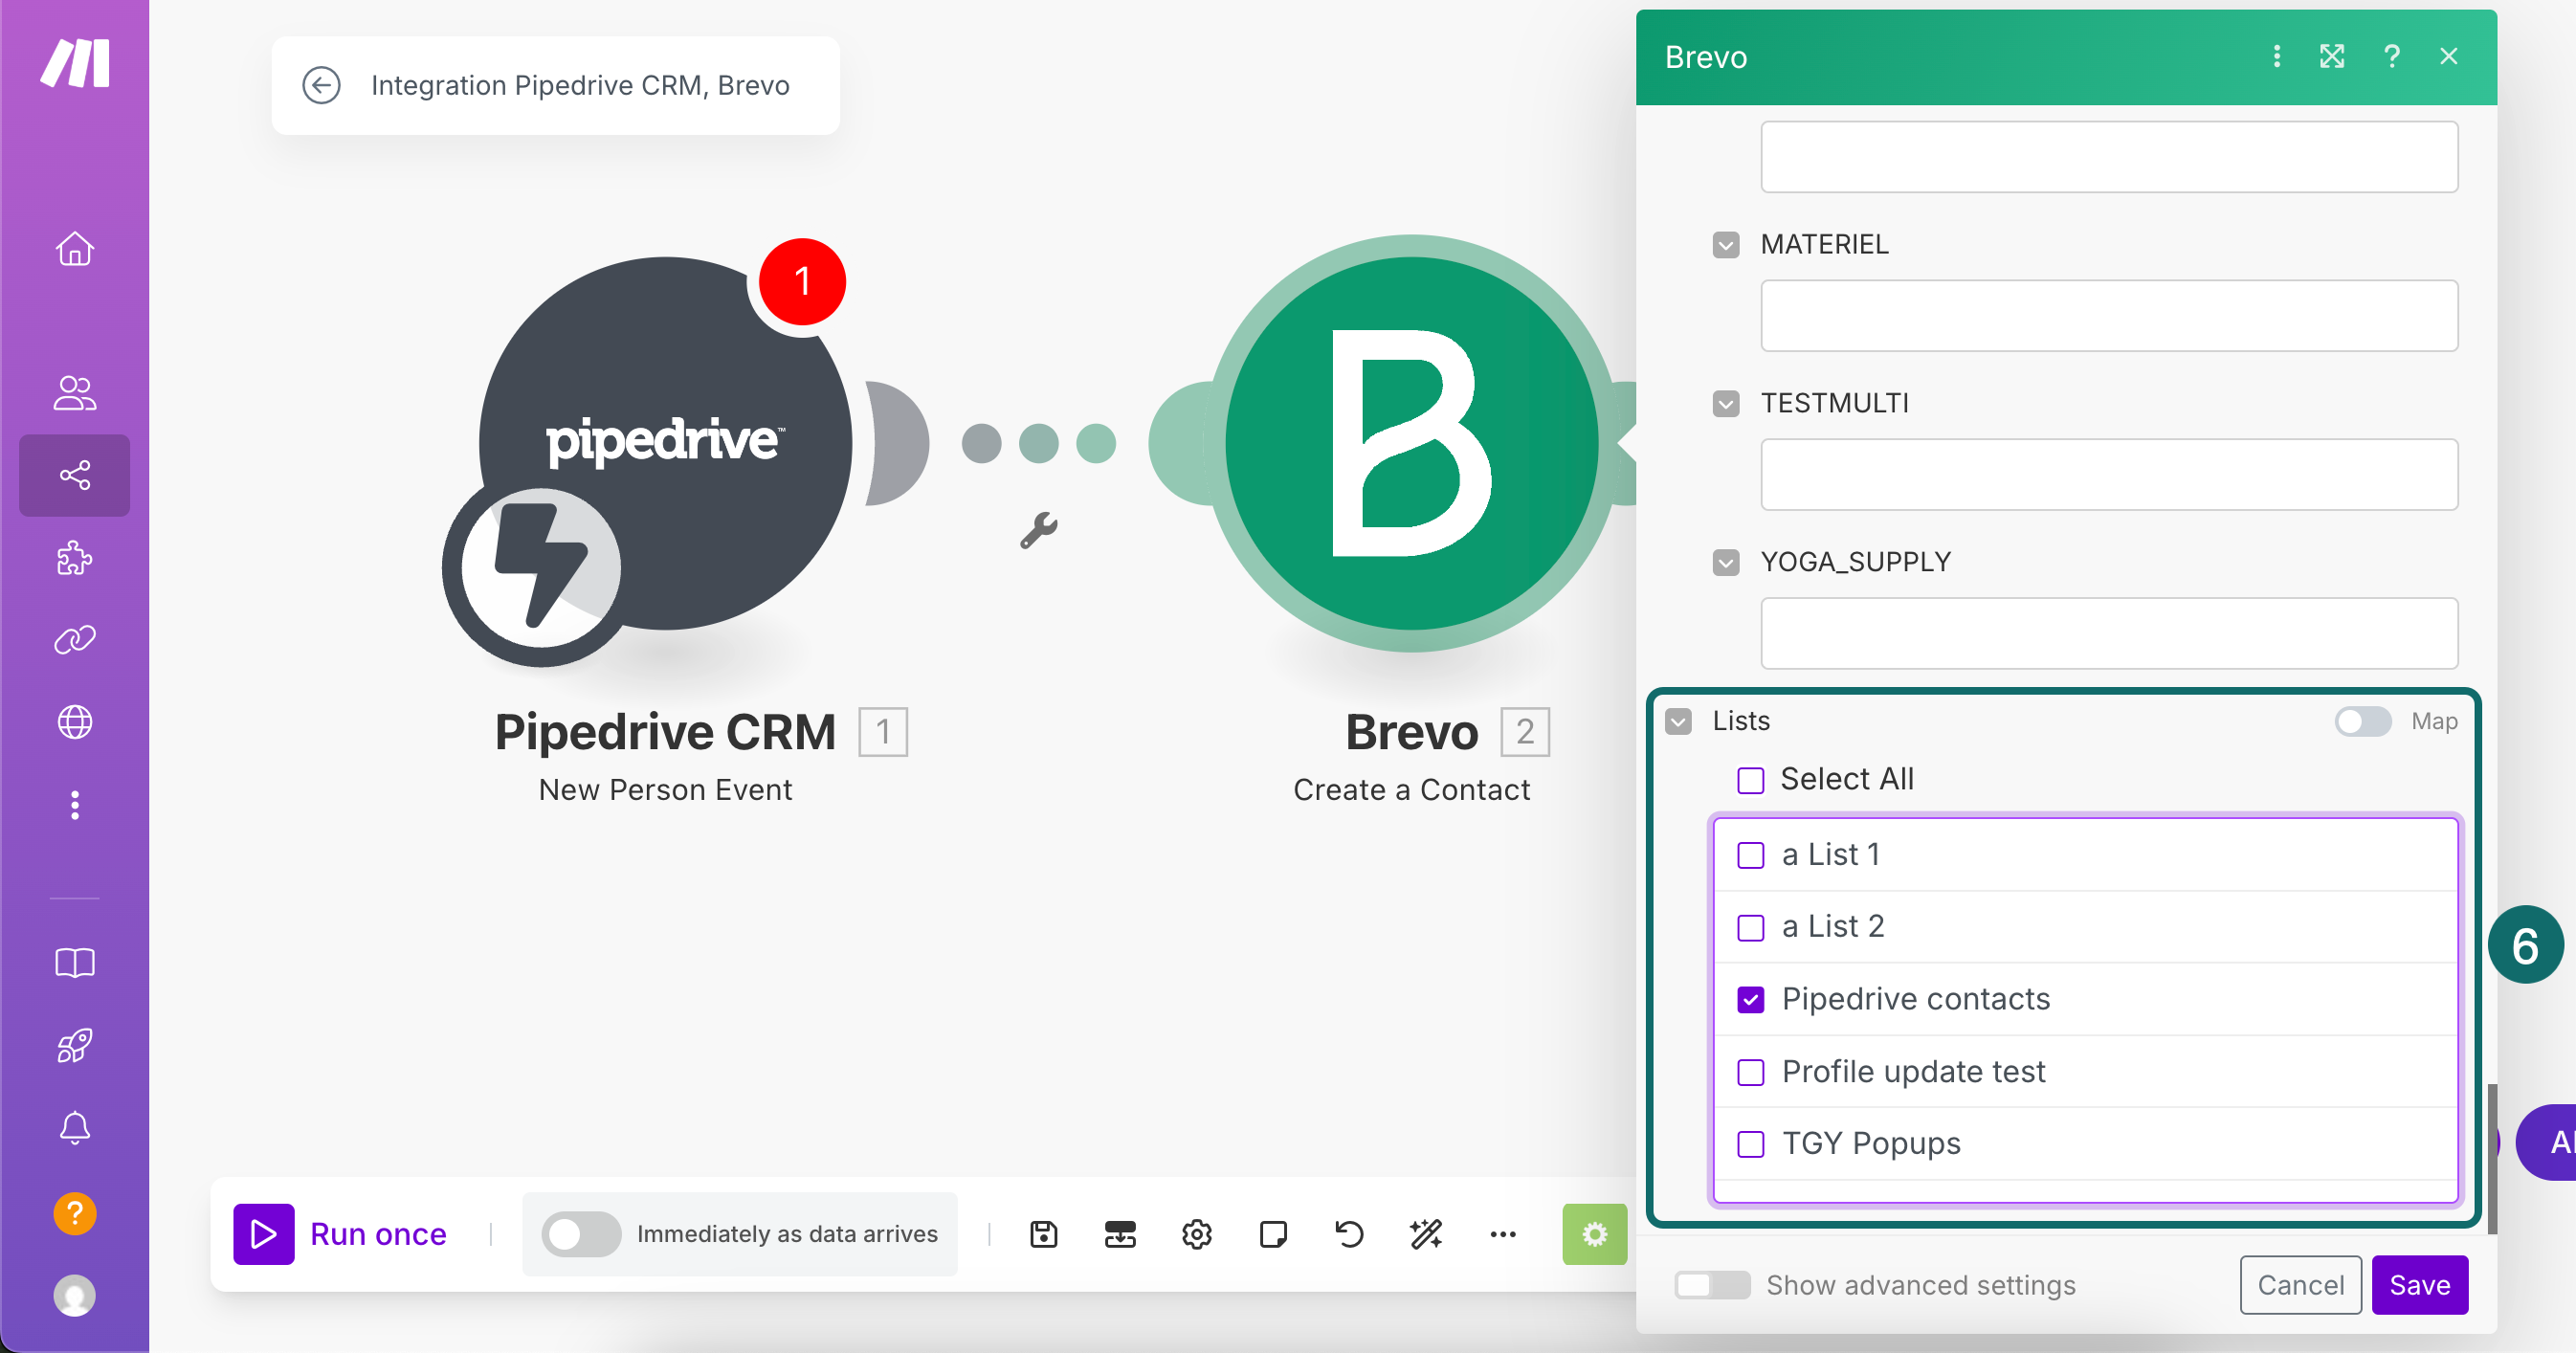Click the topmost empty input field in the Brevo panel

click(2108, 156)
